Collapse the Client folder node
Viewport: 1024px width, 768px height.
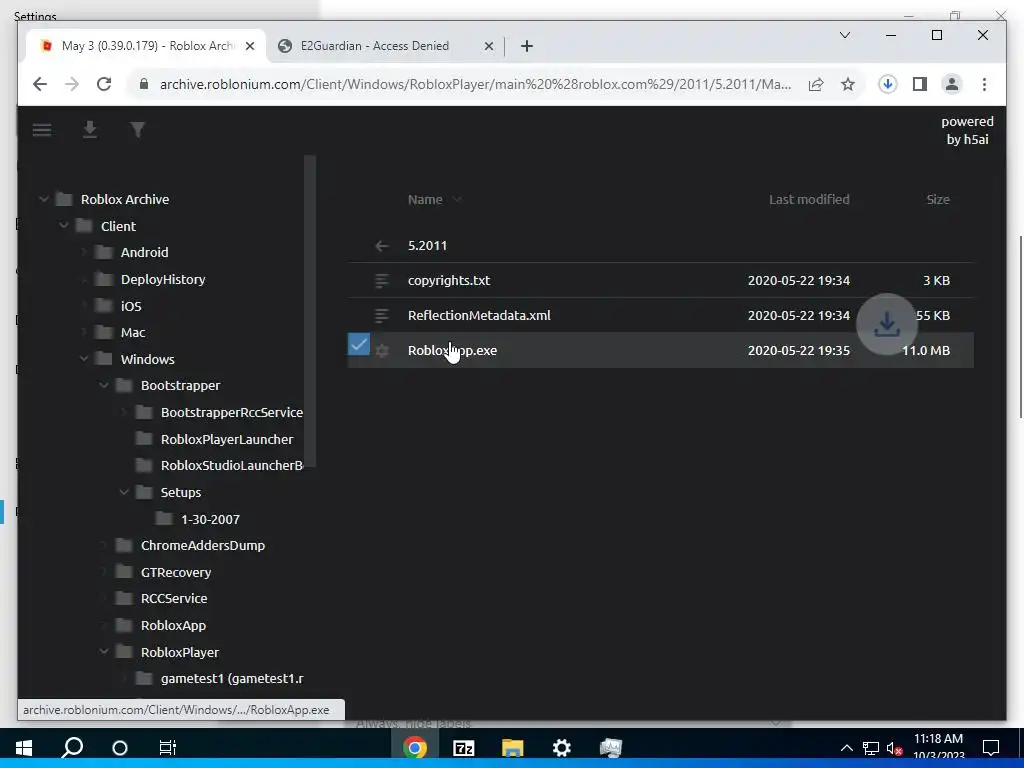[x=63, y=226]
